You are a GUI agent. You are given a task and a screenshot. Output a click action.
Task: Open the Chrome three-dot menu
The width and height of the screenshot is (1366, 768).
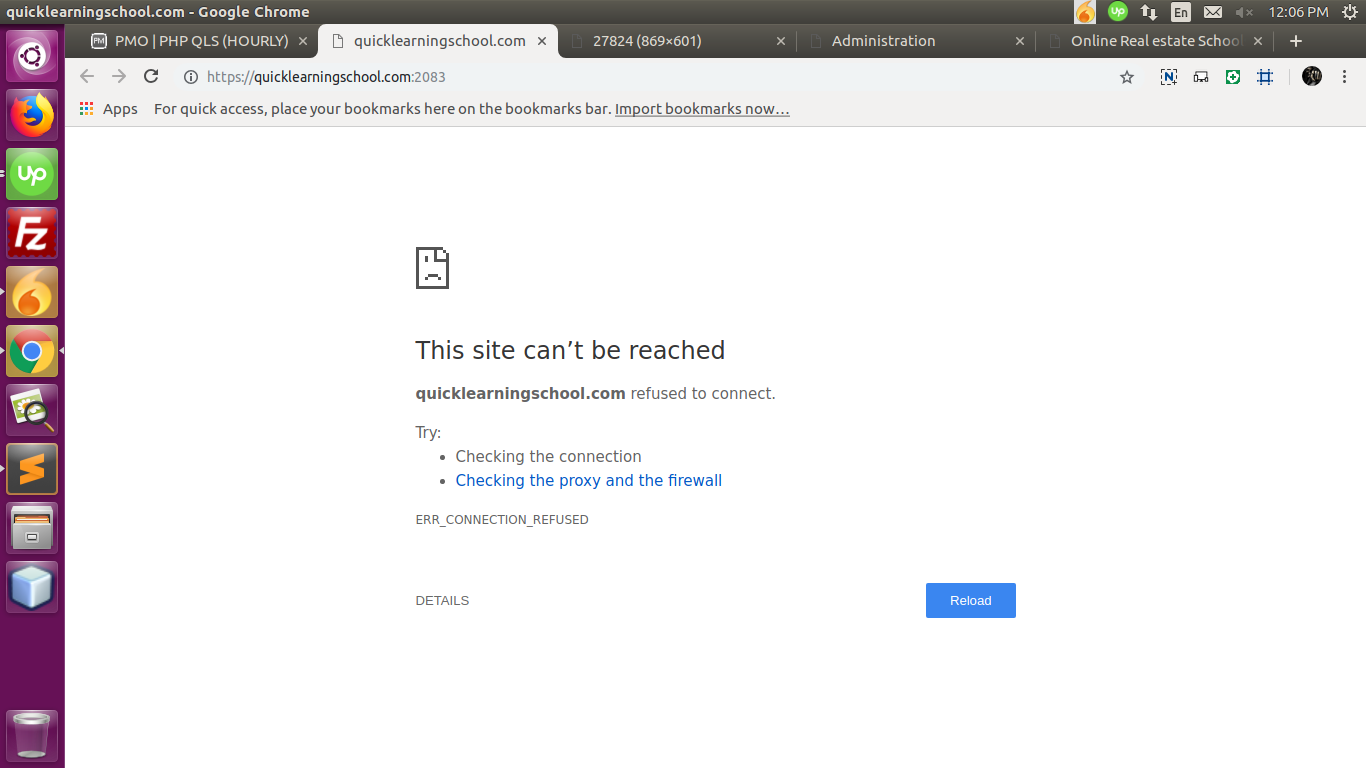click(1345, 77)
